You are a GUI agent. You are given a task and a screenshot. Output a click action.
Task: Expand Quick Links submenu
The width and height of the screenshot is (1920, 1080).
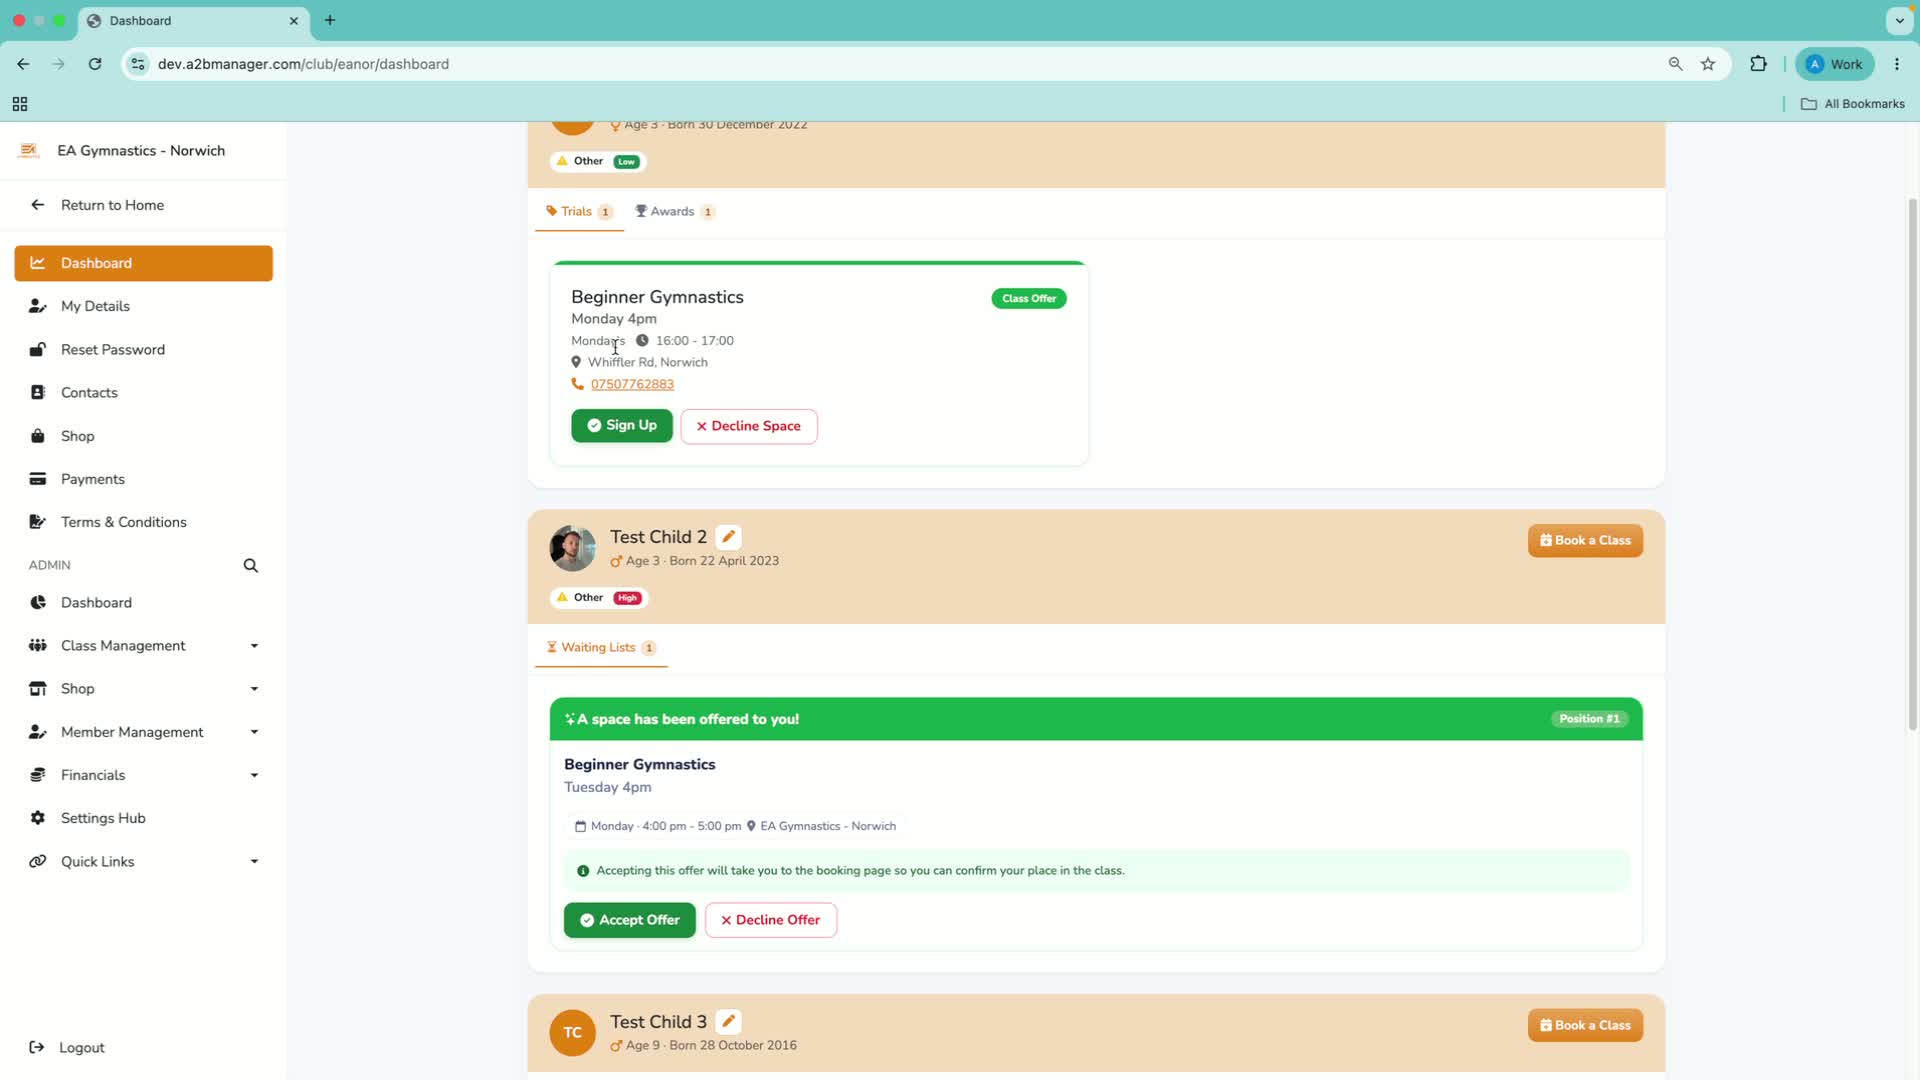point(254,862)
